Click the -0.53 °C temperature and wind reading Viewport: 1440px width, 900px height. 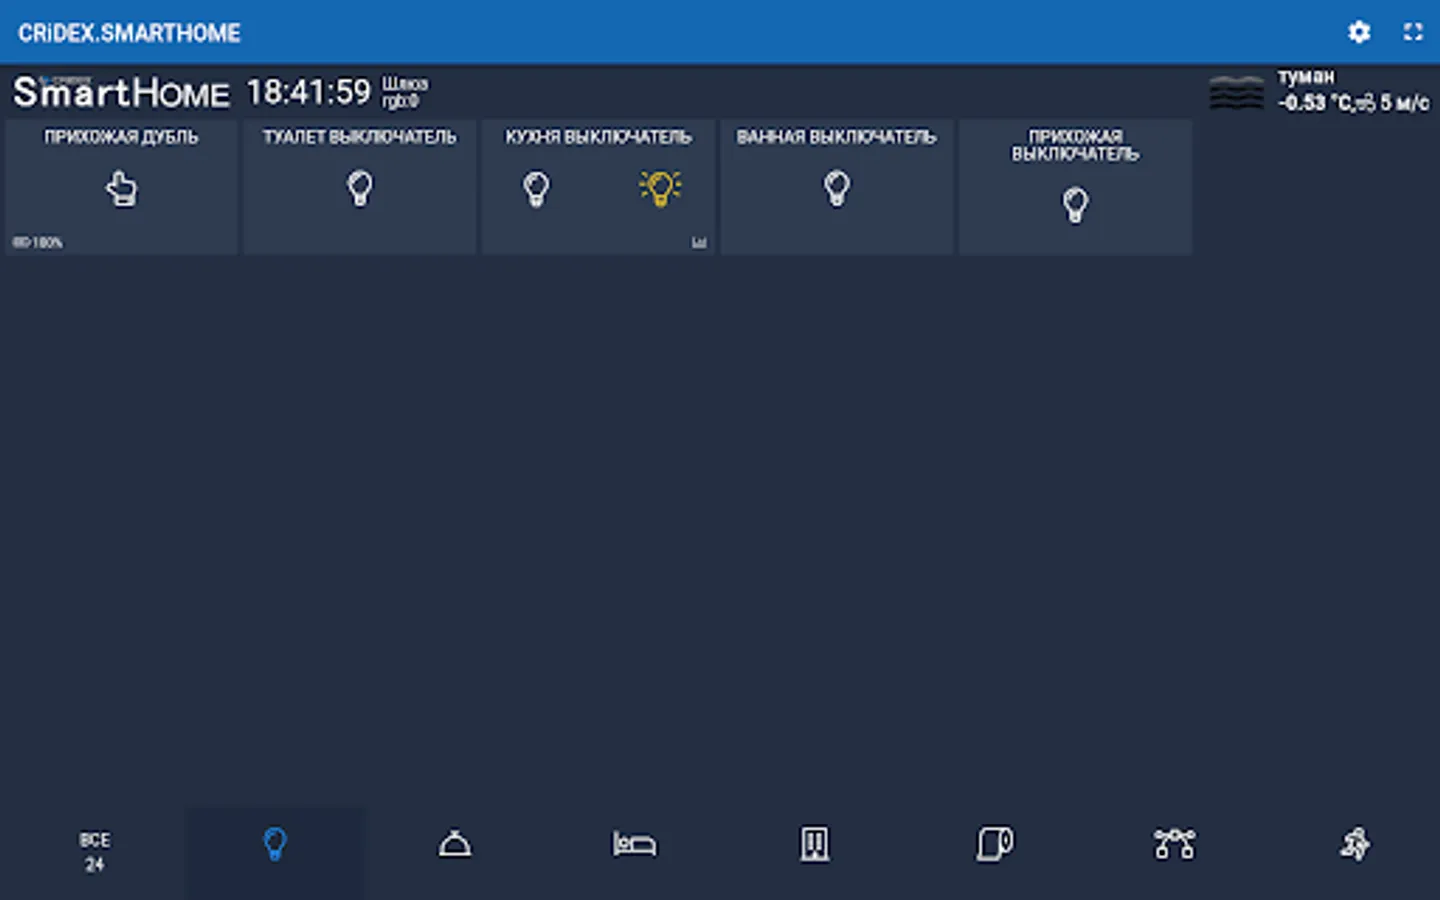1354,103
